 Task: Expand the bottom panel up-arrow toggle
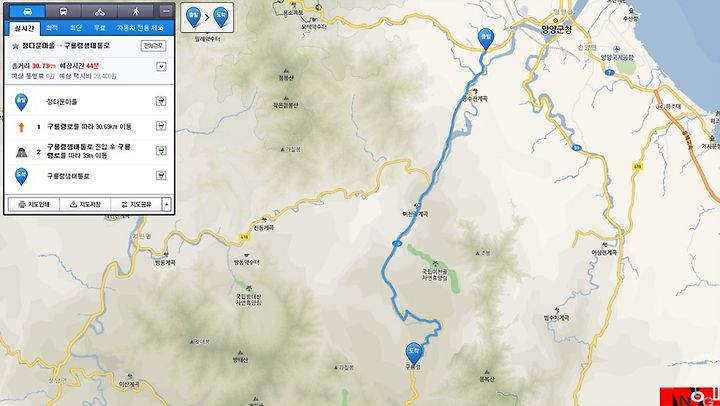click(x=167, y=204)
